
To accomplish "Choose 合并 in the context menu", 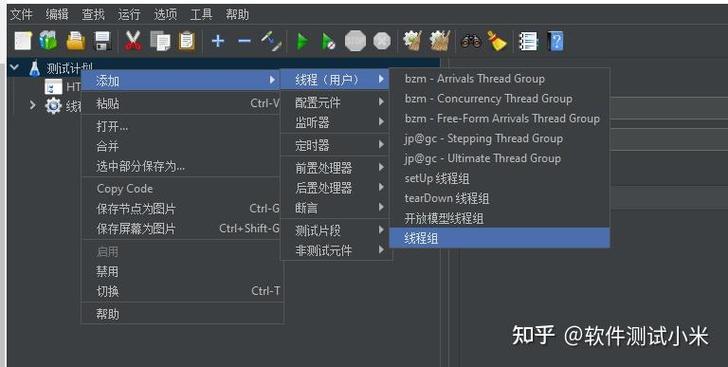I will [181, 146].
